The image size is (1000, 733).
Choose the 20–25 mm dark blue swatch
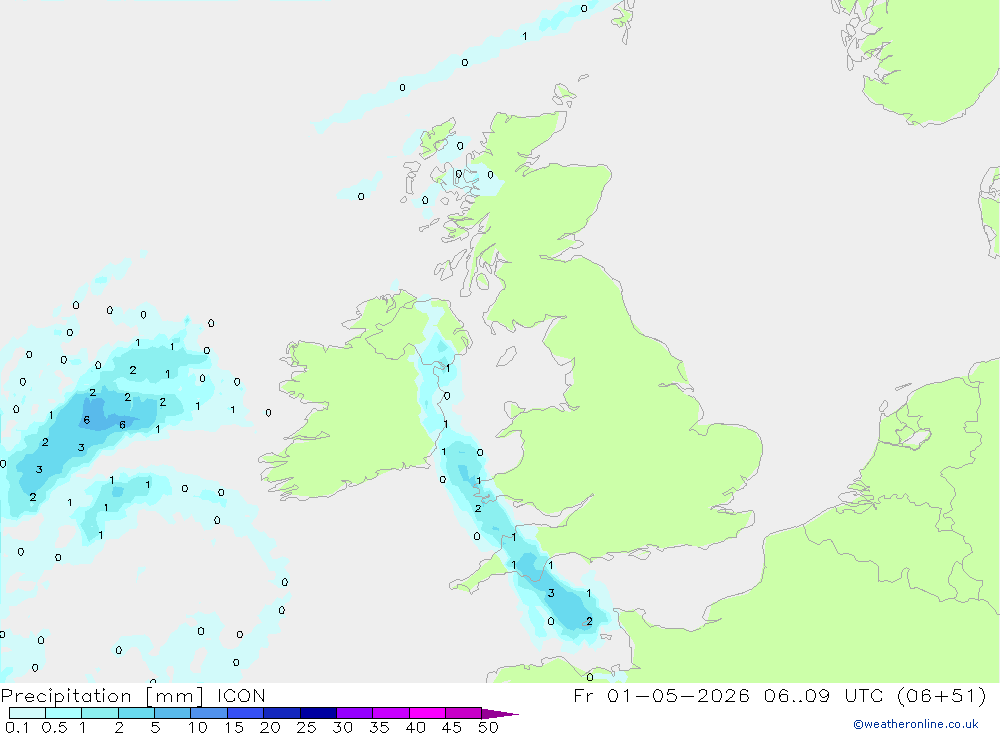282,713
